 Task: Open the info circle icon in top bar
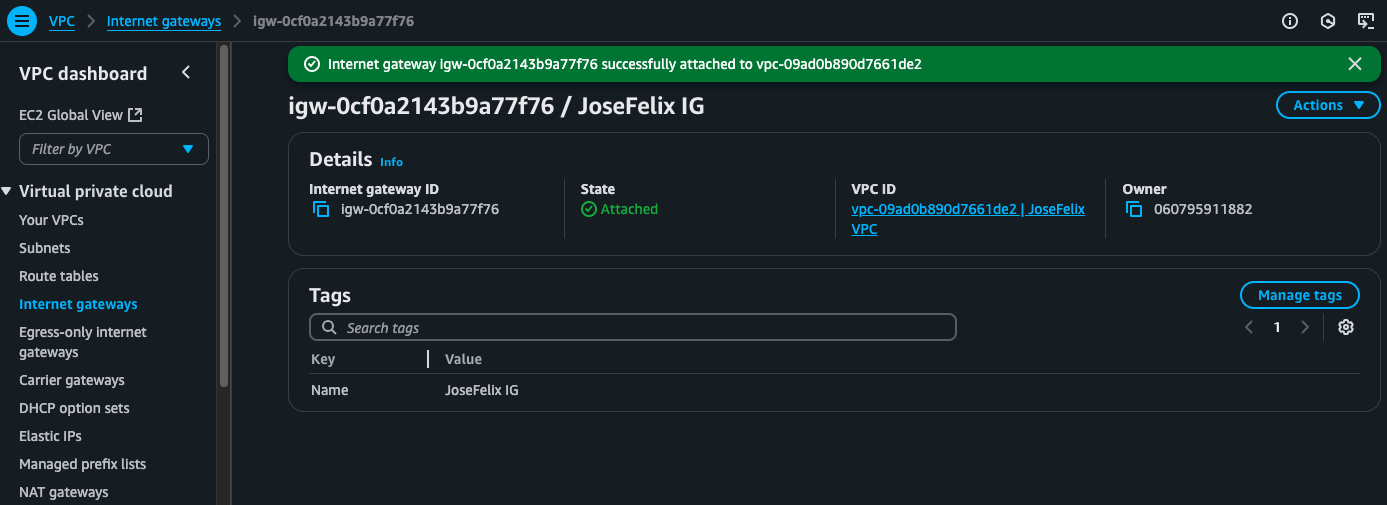(1290, 20)
